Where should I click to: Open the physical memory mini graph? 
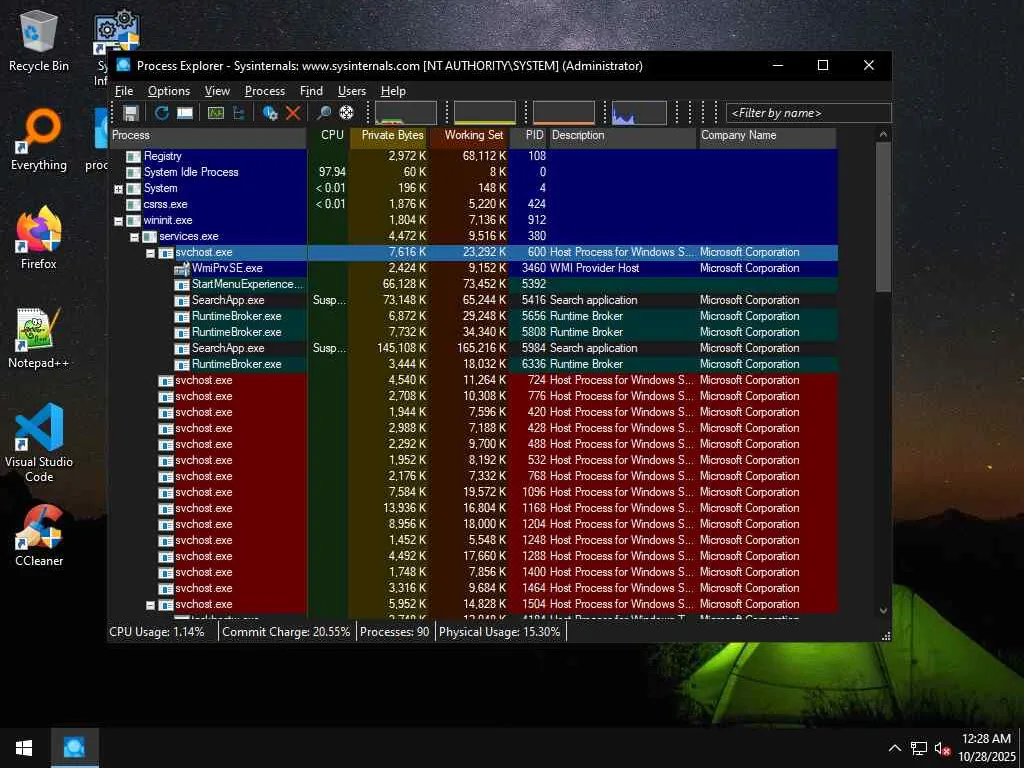(564, 112)
